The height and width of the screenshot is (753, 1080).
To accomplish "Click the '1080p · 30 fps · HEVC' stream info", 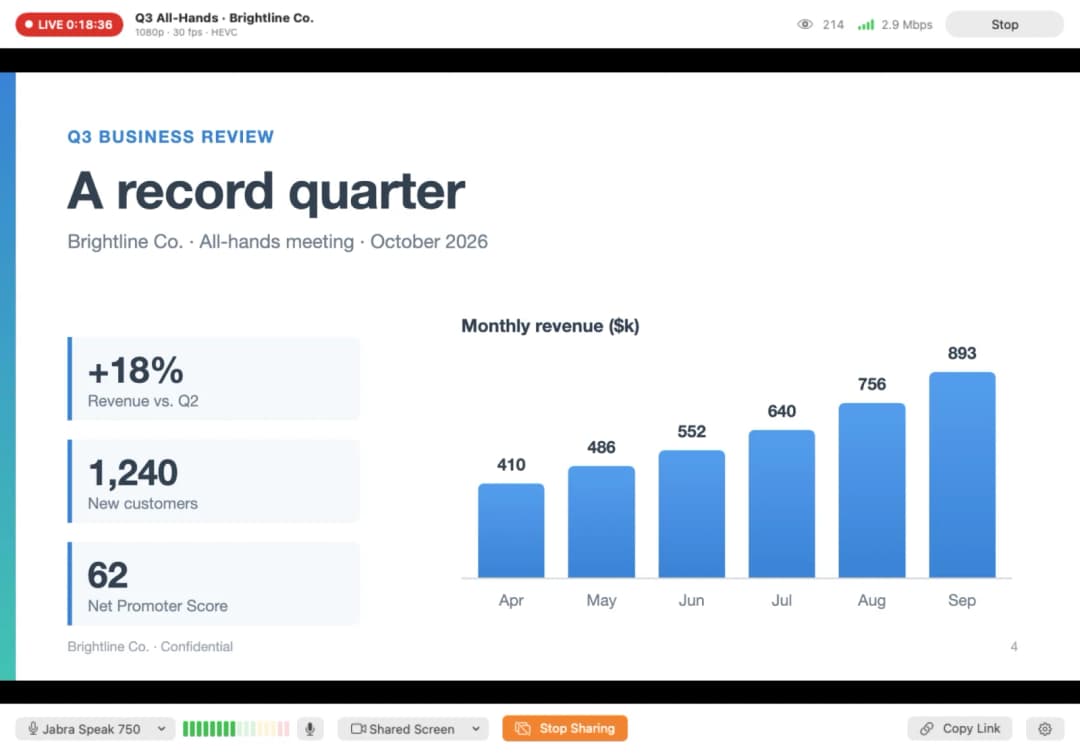I will tap(186, 32).
